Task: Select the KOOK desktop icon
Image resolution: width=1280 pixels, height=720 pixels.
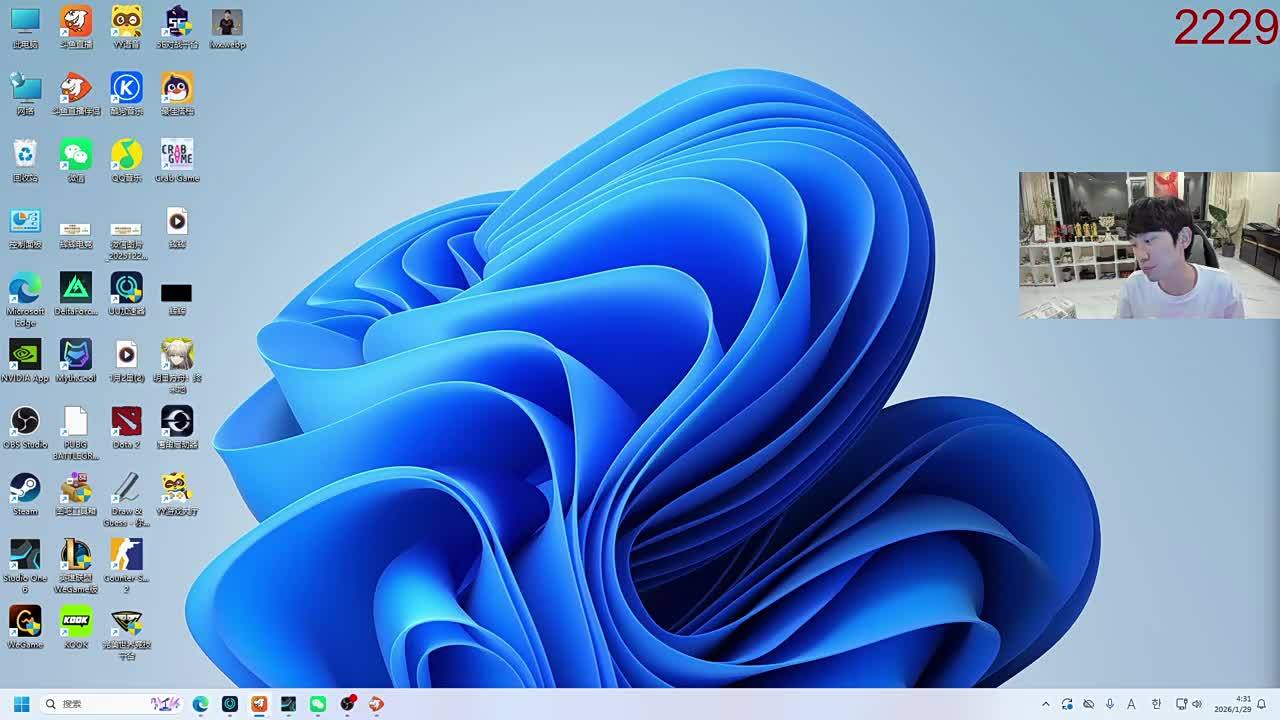Action: (x=76, y=622)
